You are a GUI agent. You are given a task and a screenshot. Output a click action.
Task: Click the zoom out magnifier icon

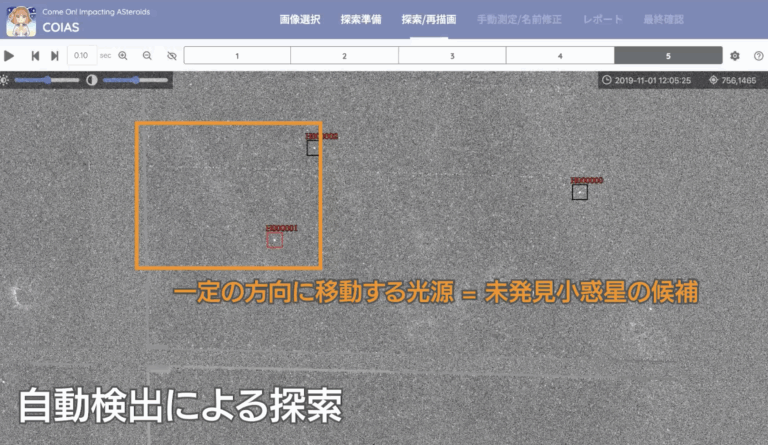(x=147, y=56)
